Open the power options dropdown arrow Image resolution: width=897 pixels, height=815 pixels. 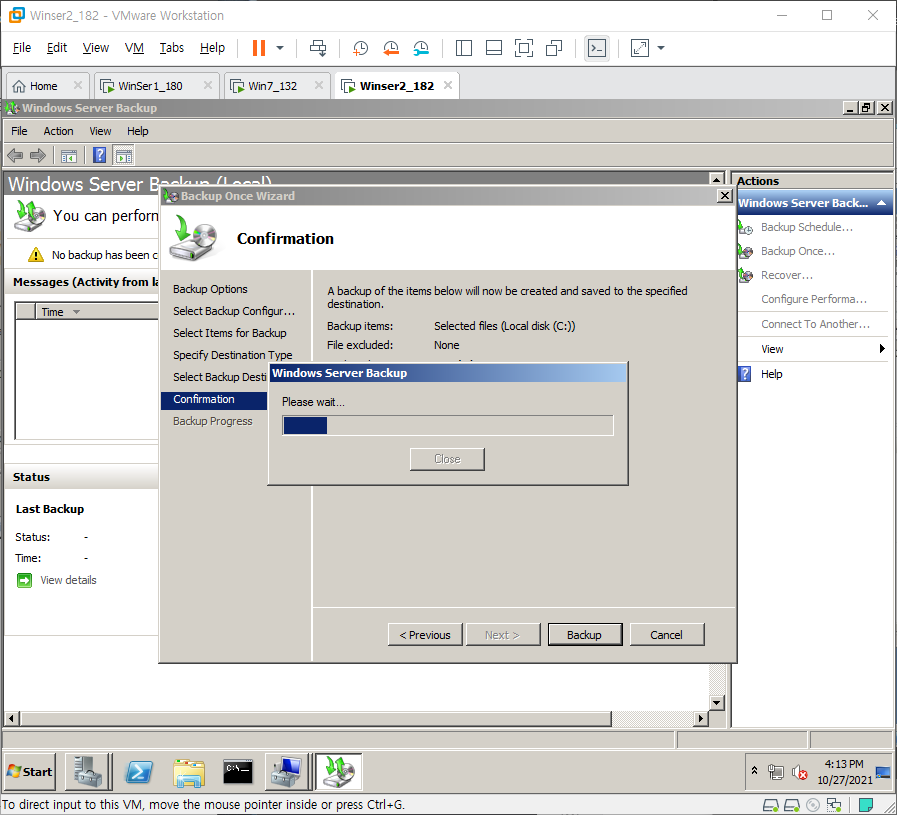(280, 48)
